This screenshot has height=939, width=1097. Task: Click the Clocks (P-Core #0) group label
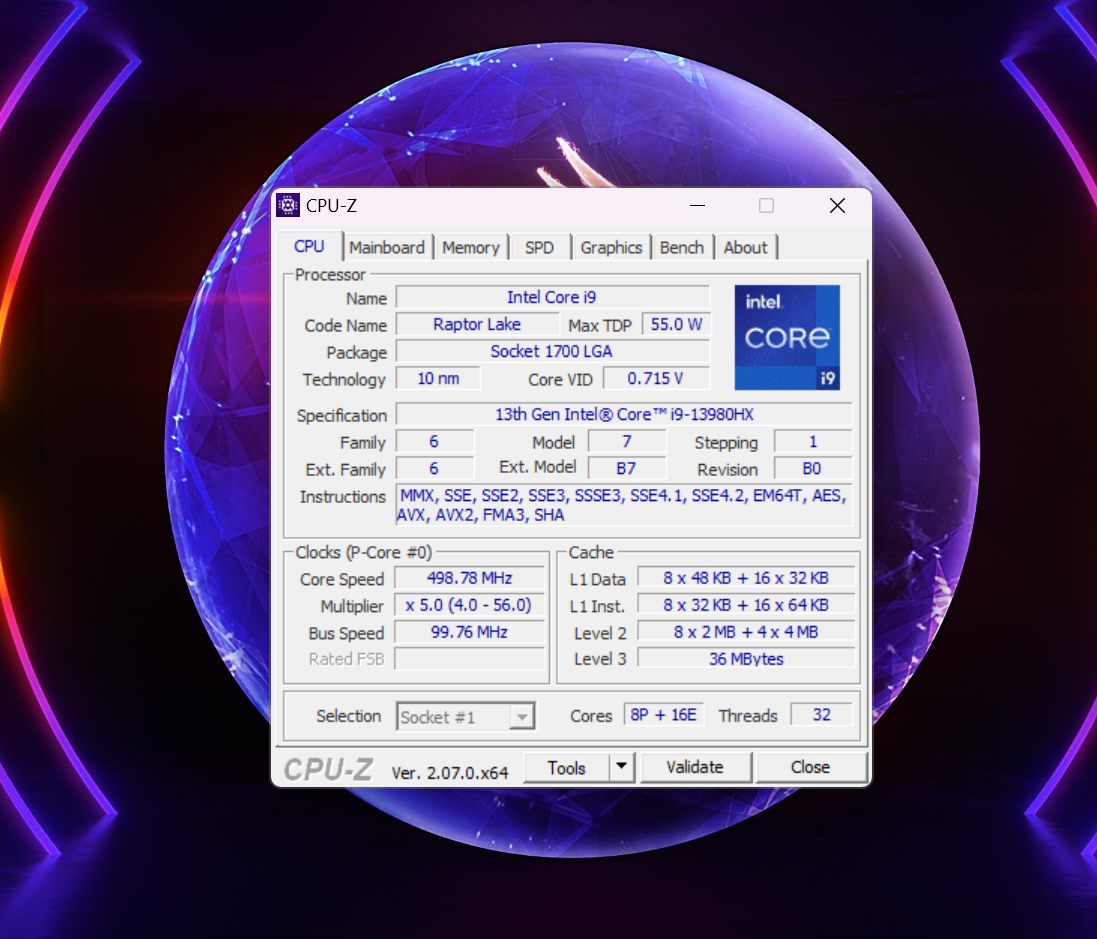pyautogui.click(x=364, y=553)
